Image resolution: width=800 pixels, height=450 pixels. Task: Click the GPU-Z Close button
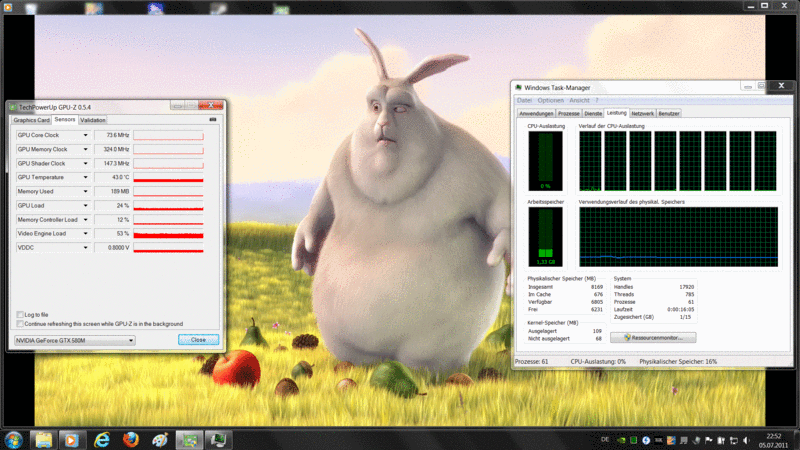coord(198,340)
